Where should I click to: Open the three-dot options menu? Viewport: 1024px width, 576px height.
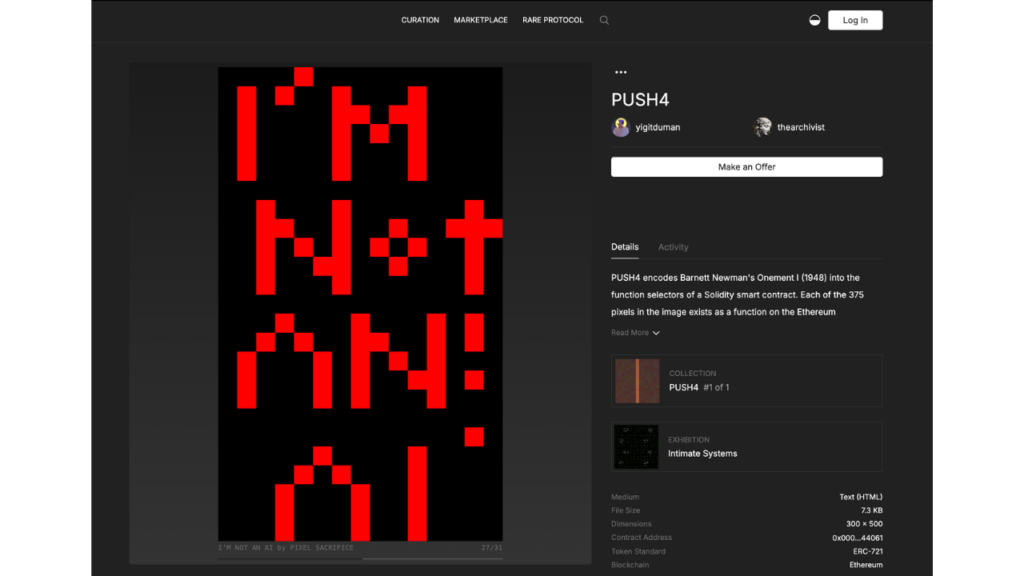point(621,72)
